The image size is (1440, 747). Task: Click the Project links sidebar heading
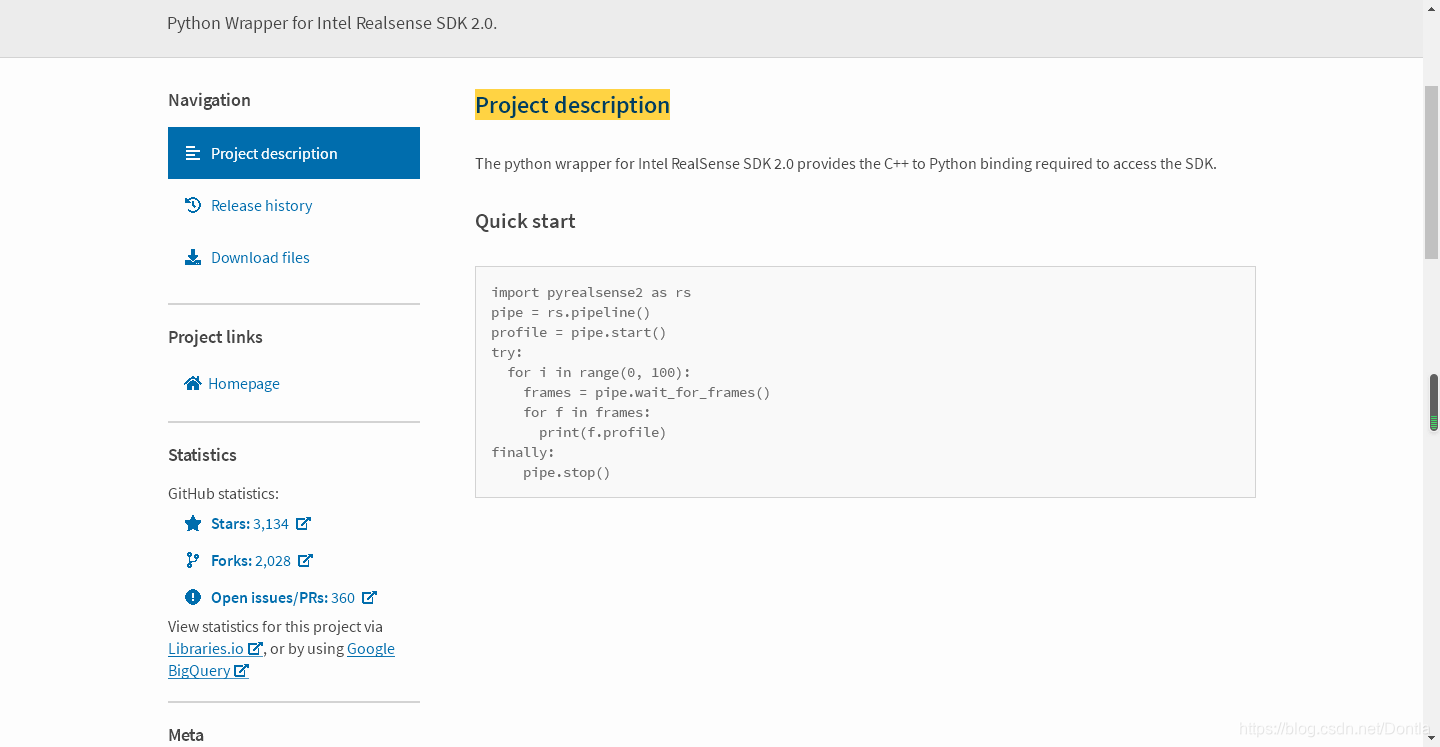(x=215, y=337)
